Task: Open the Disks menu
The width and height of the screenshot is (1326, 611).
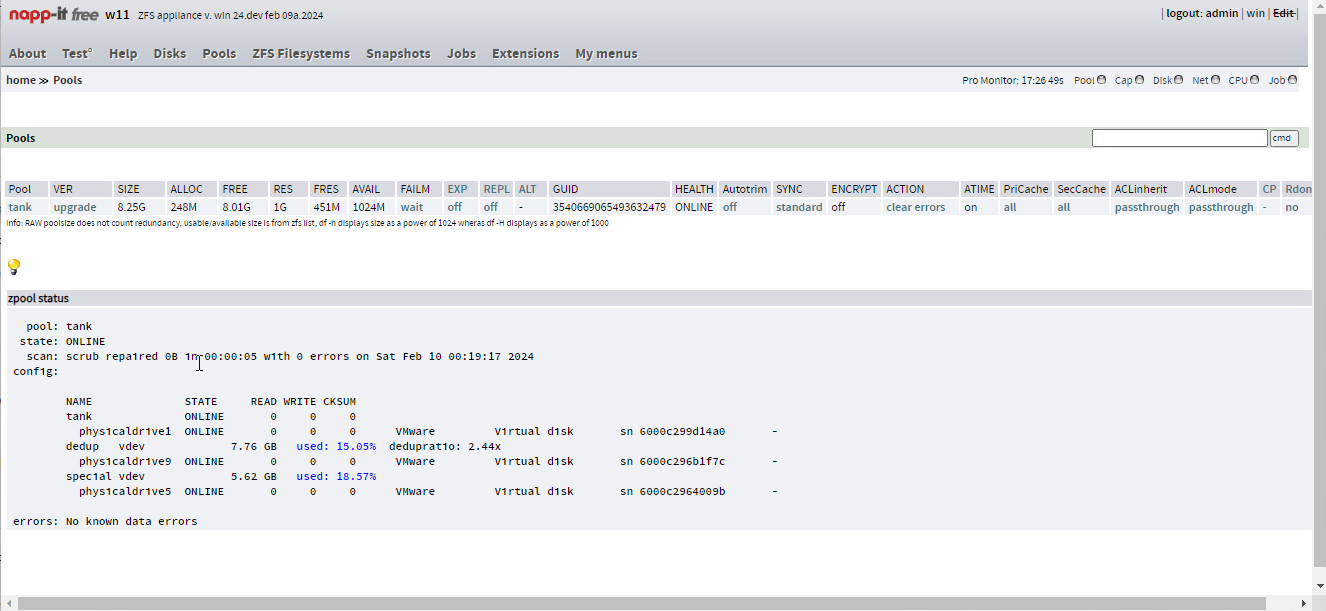Action: coord(170,54)
